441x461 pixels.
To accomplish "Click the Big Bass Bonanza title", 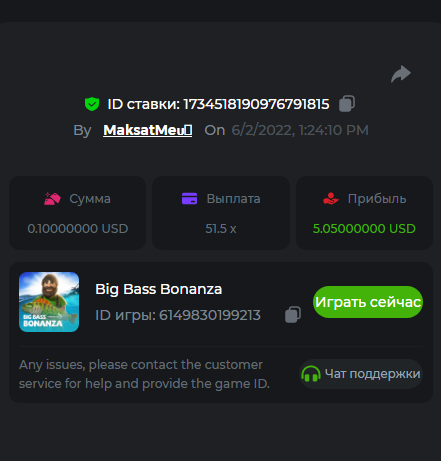I will (x=159, y=289).
